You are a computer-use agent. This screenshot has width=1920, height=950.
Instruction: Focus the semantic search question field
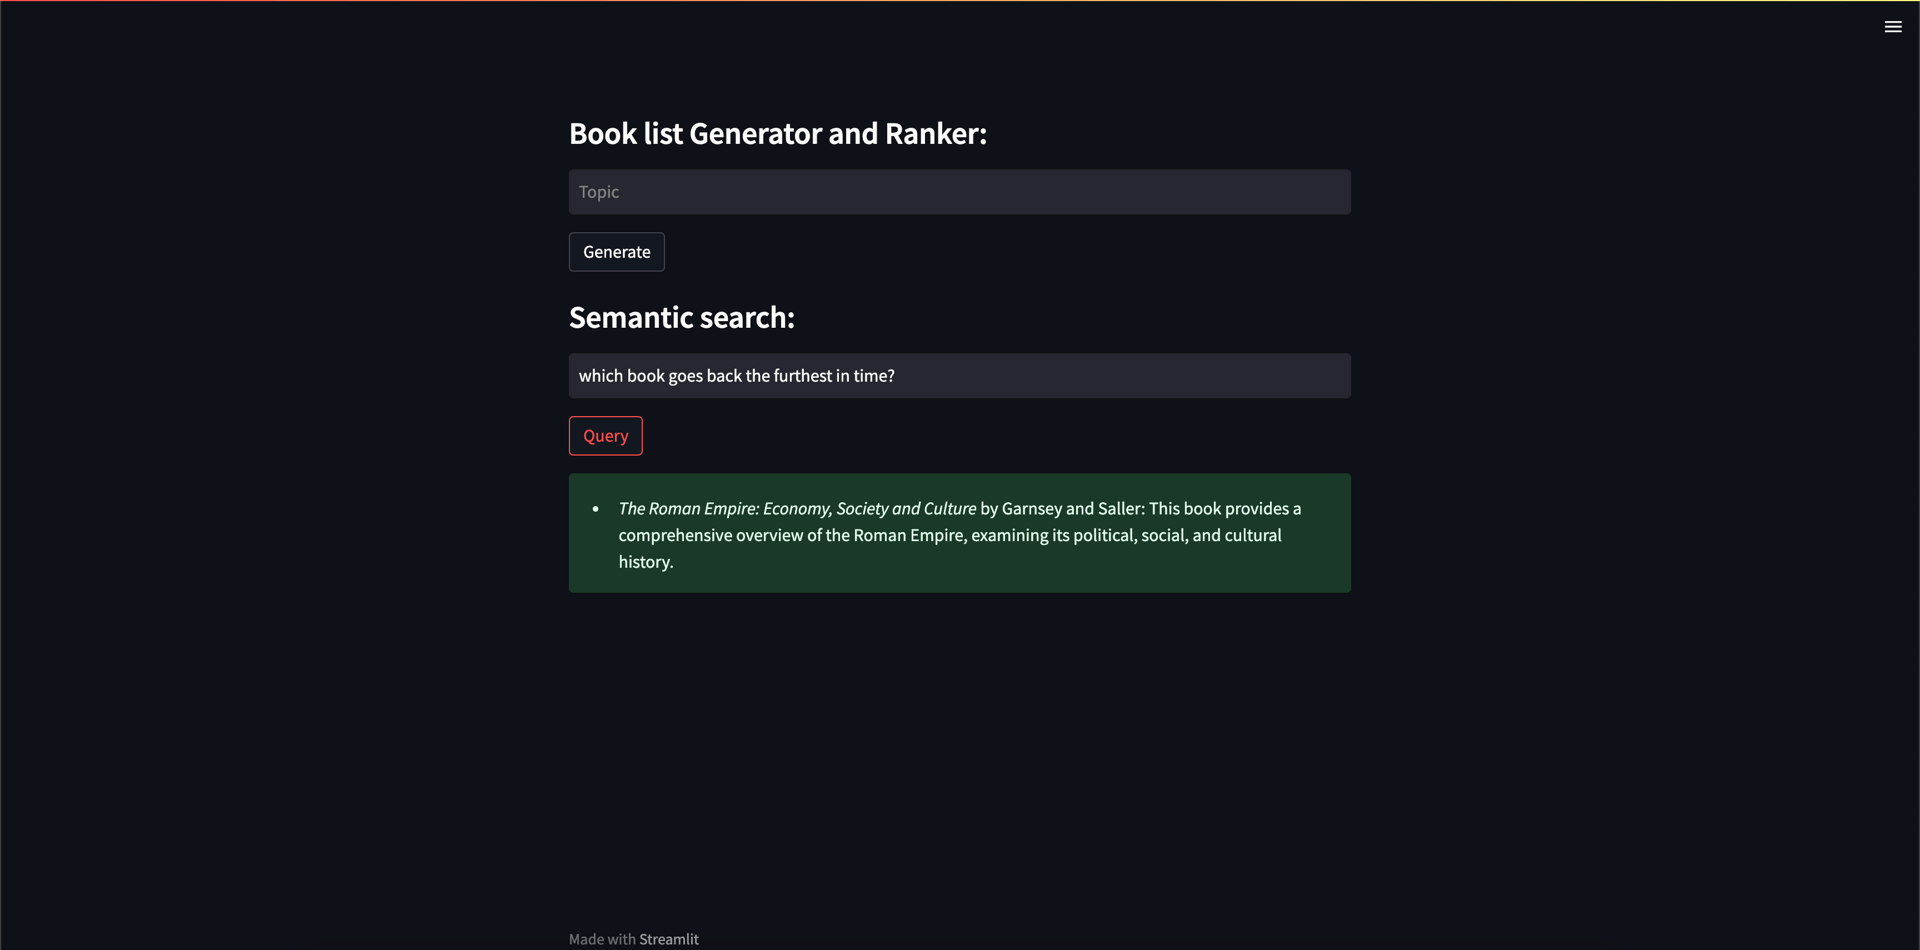click(x=1100, y=376)
